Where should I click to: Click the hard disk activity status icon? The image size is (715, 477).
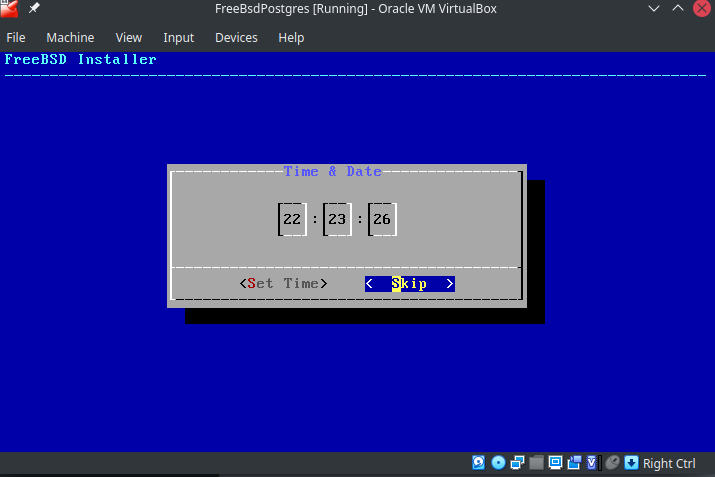point(478,463)
